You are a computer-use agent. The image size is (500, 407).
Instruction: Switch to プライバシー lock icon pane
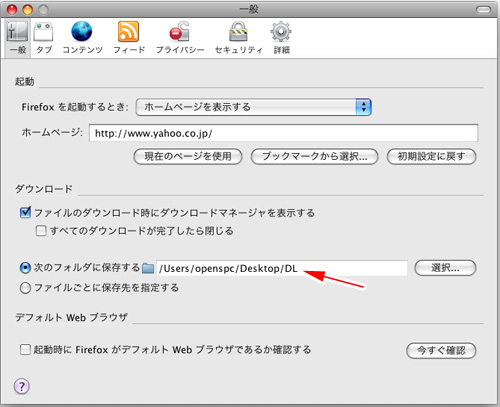tap(179, 31)
